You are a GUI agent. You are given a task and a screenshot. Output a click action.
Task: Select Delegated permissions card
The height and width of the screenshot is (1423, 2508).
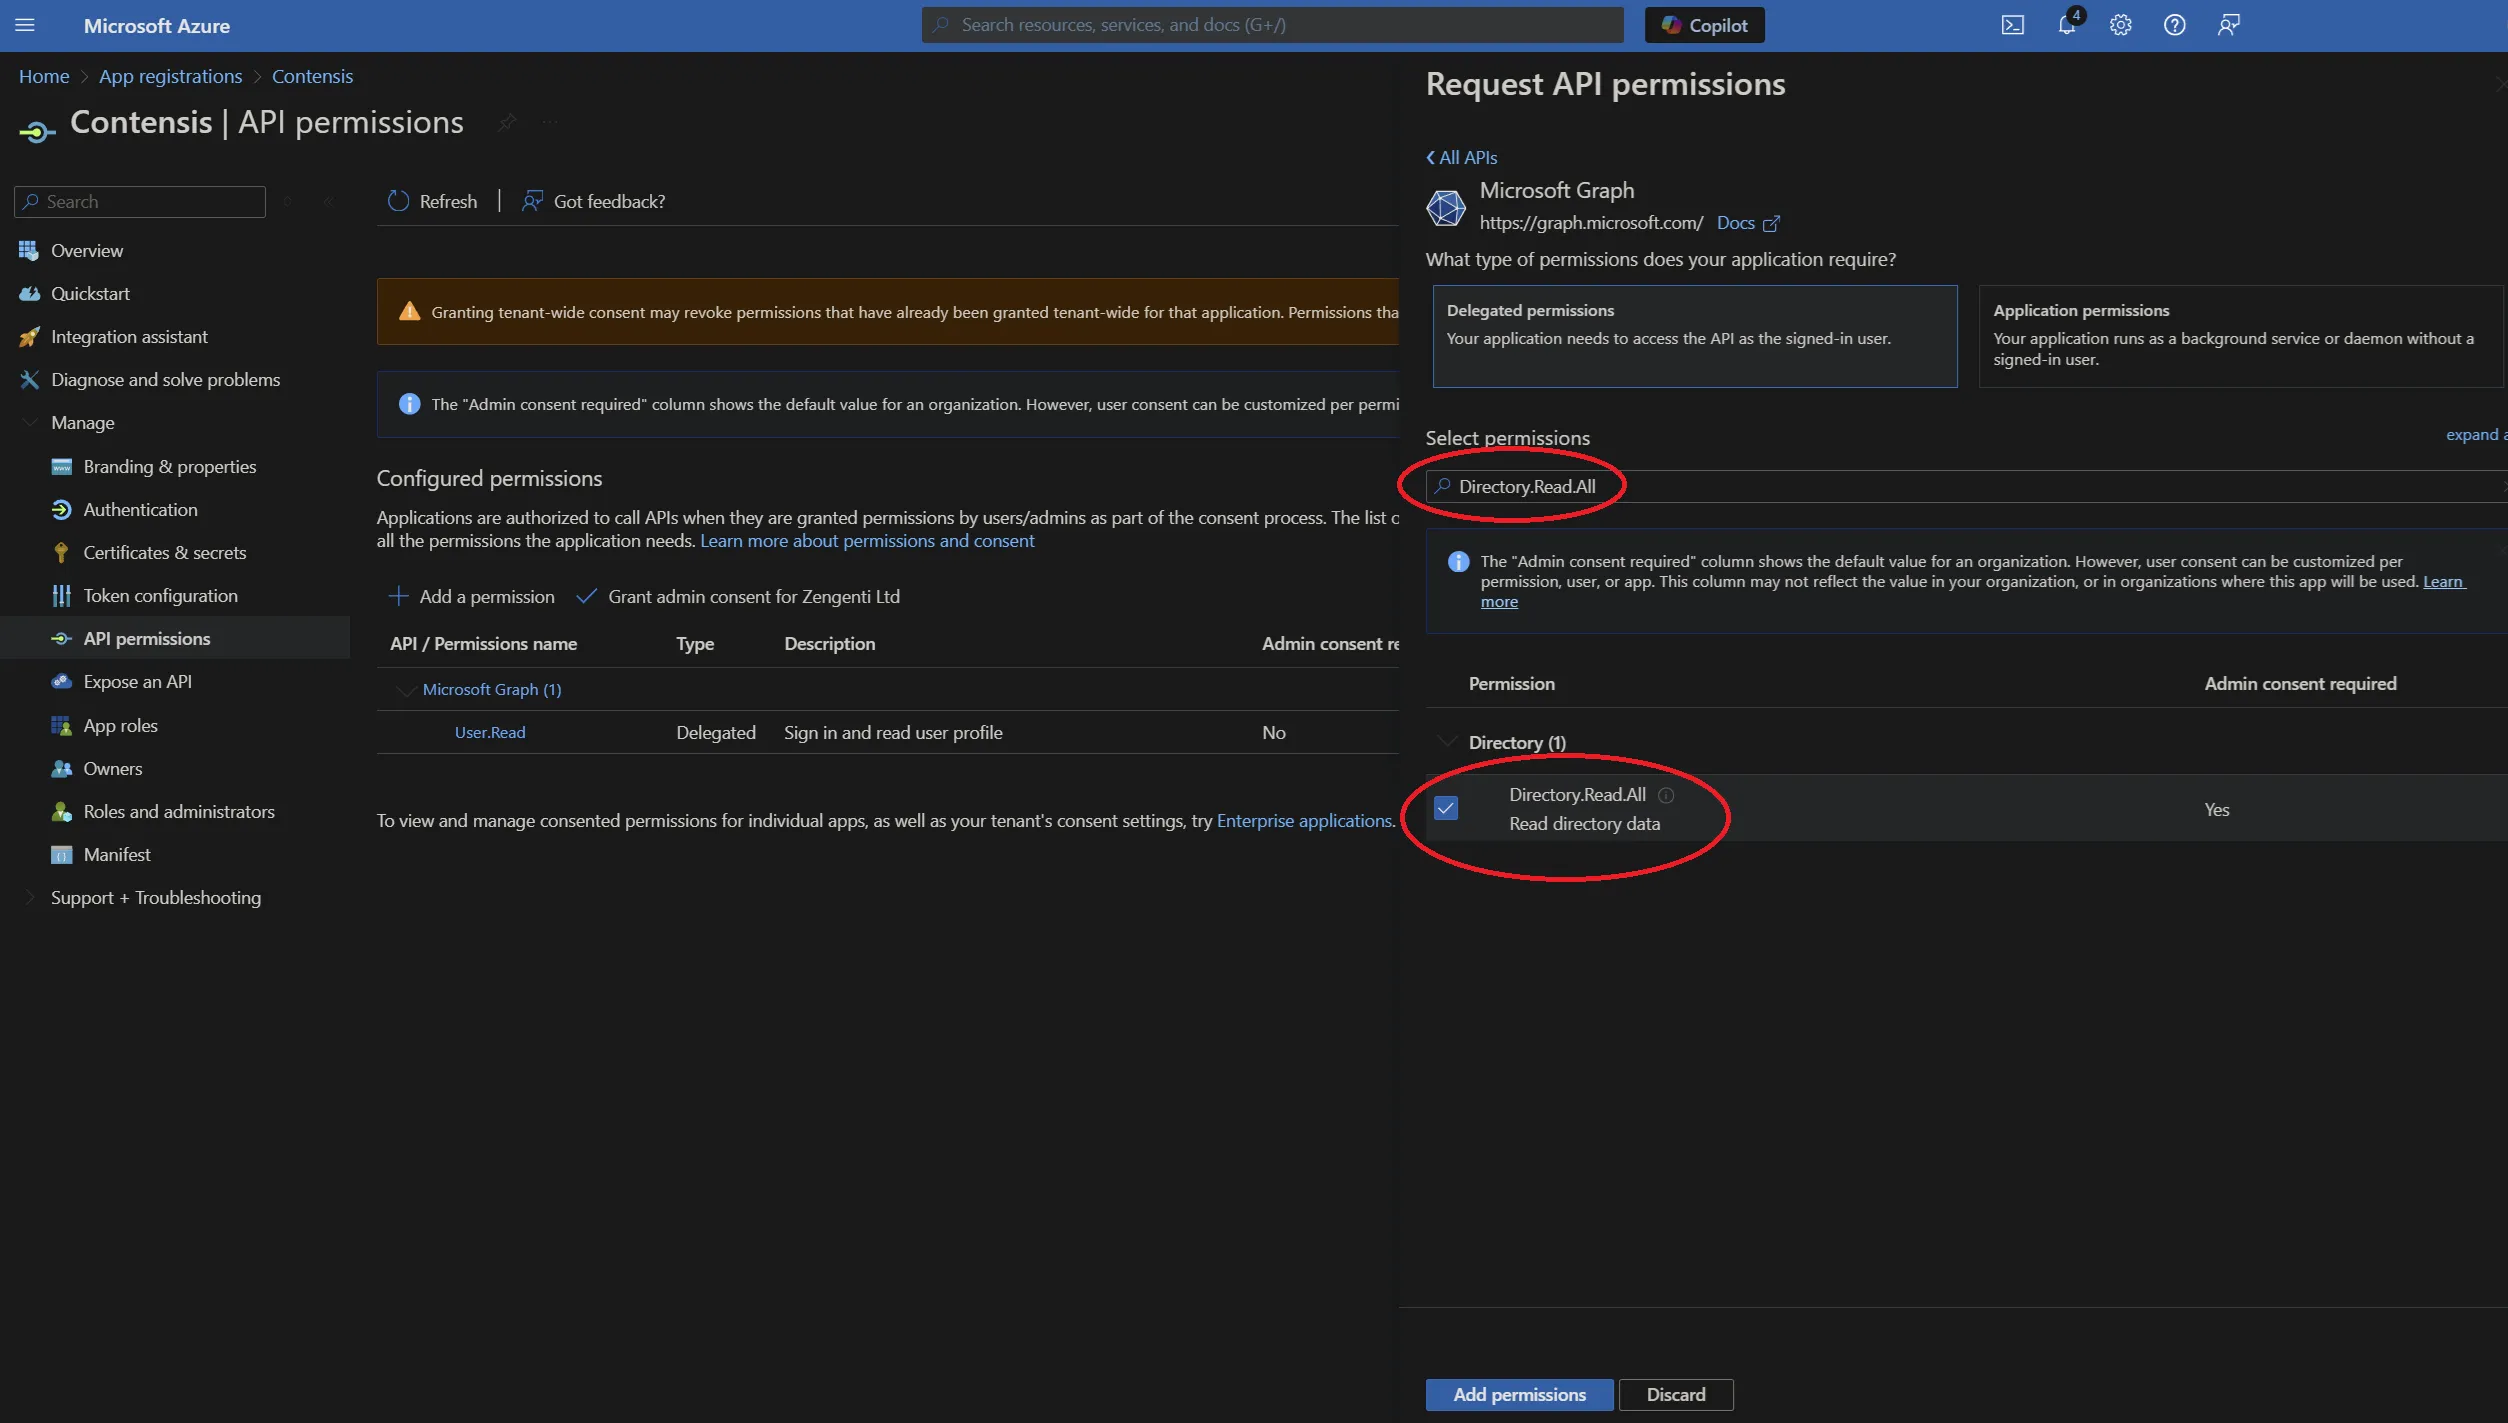click(1695, 336)
